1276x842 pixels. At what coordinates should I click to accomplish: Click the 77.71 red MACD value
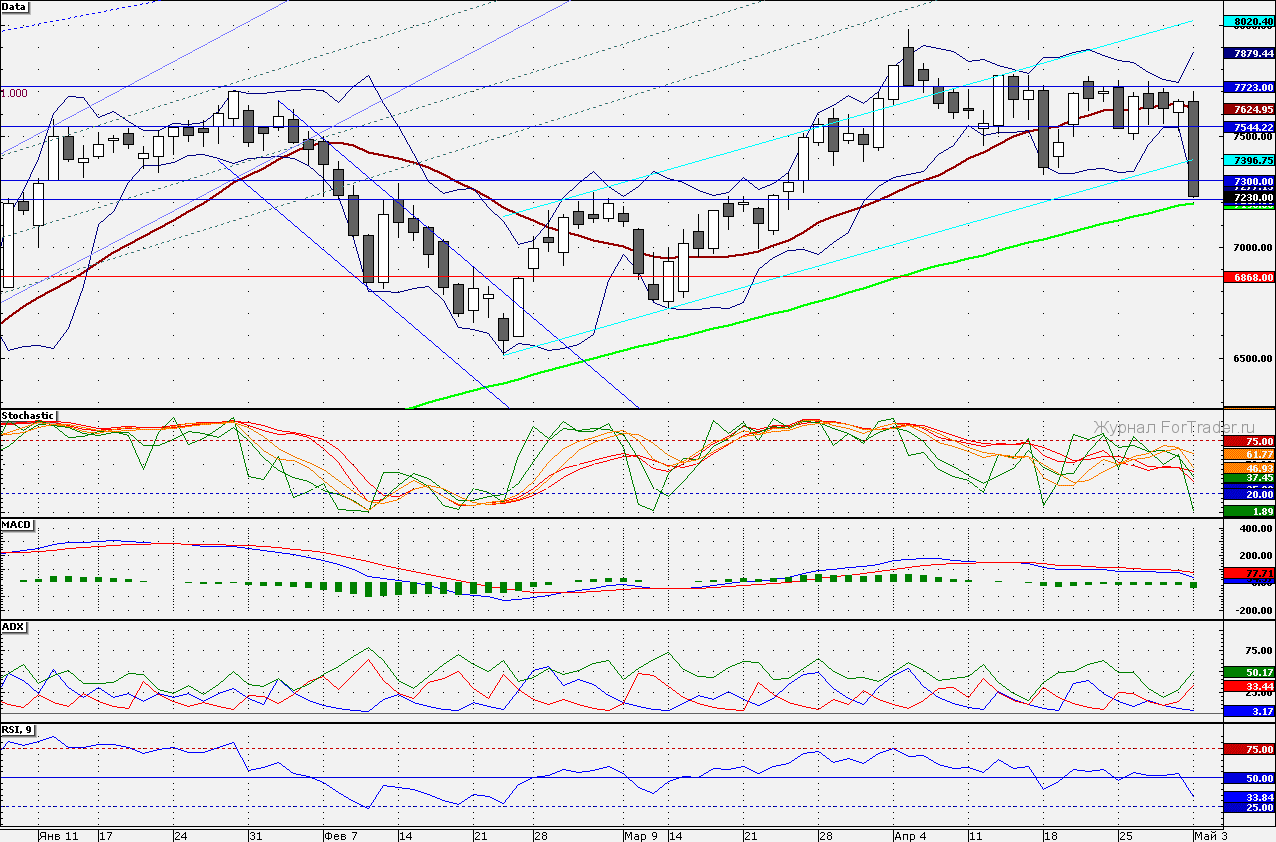click(1249, 573)
